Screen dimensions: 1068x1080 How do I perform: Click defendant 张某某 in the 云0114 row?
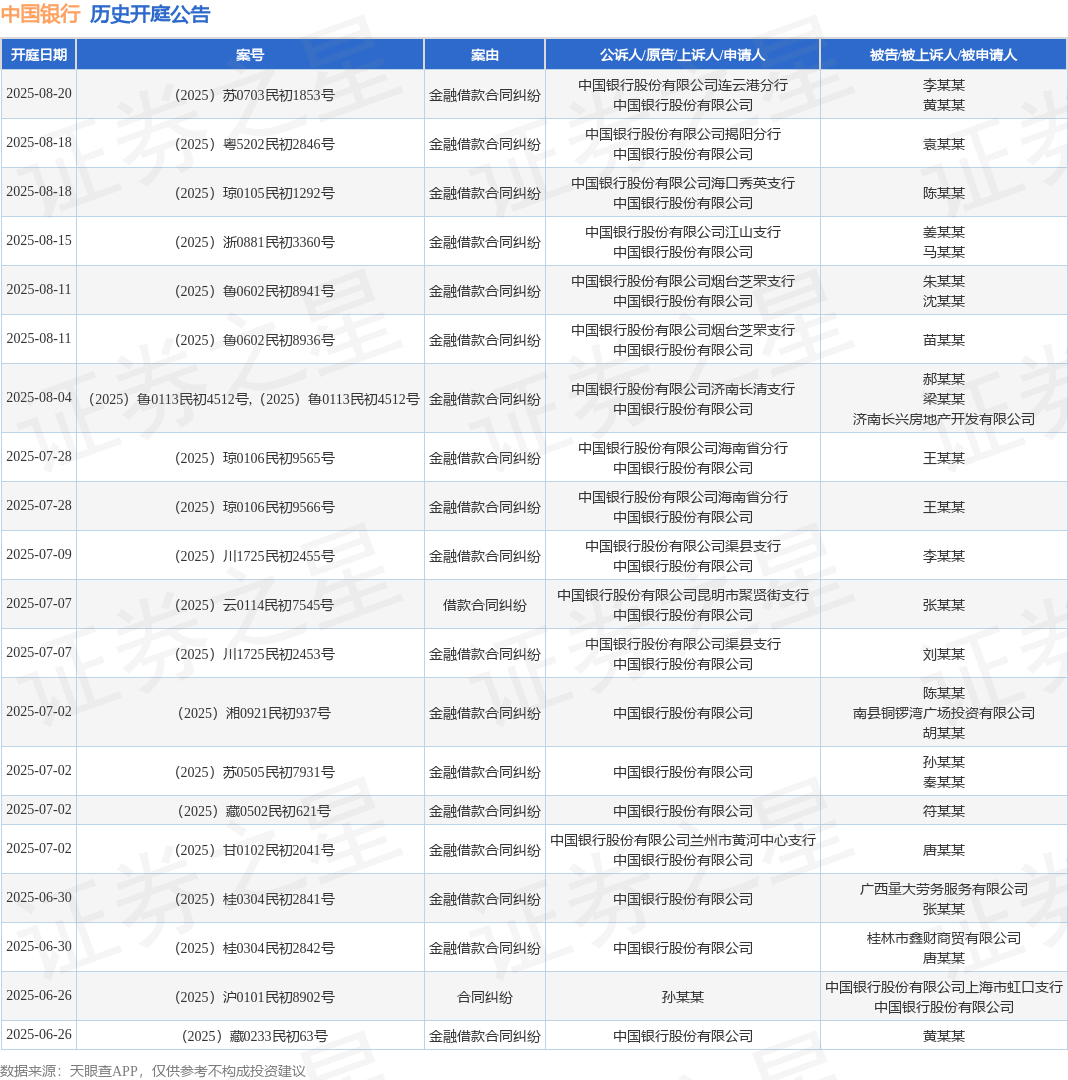click(943, 605)
